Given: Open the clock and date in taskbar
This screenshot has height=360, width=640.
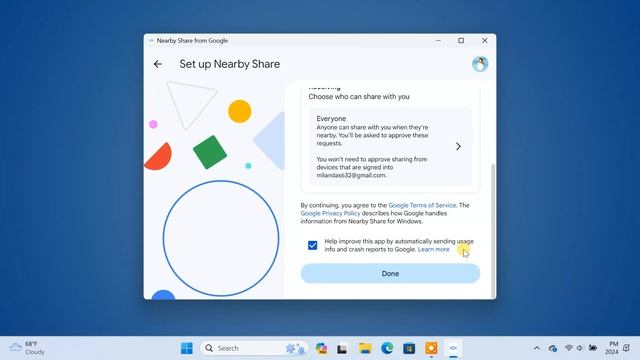Looking at the screenshot, I should 611,348.
